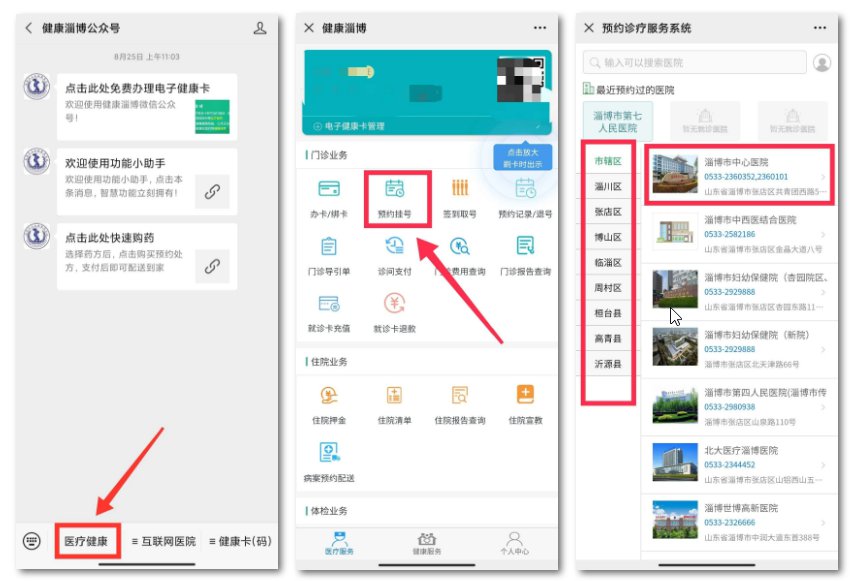This screenshot has width=860, height=581.
Task: Switch to the 医疗服务 bottom tab
Action: point(340,543)
